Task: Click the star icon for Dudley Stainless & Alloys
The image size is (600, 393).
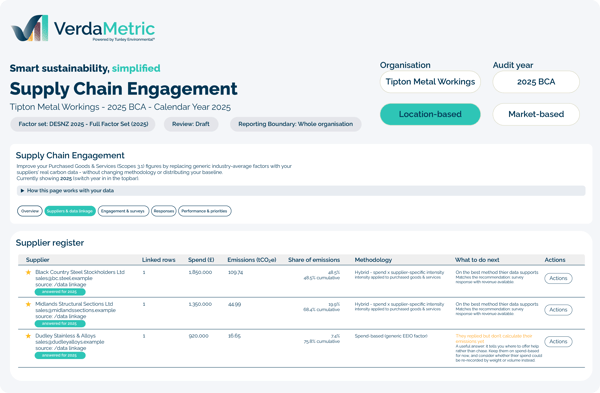Action: click(x=28, y=336)
